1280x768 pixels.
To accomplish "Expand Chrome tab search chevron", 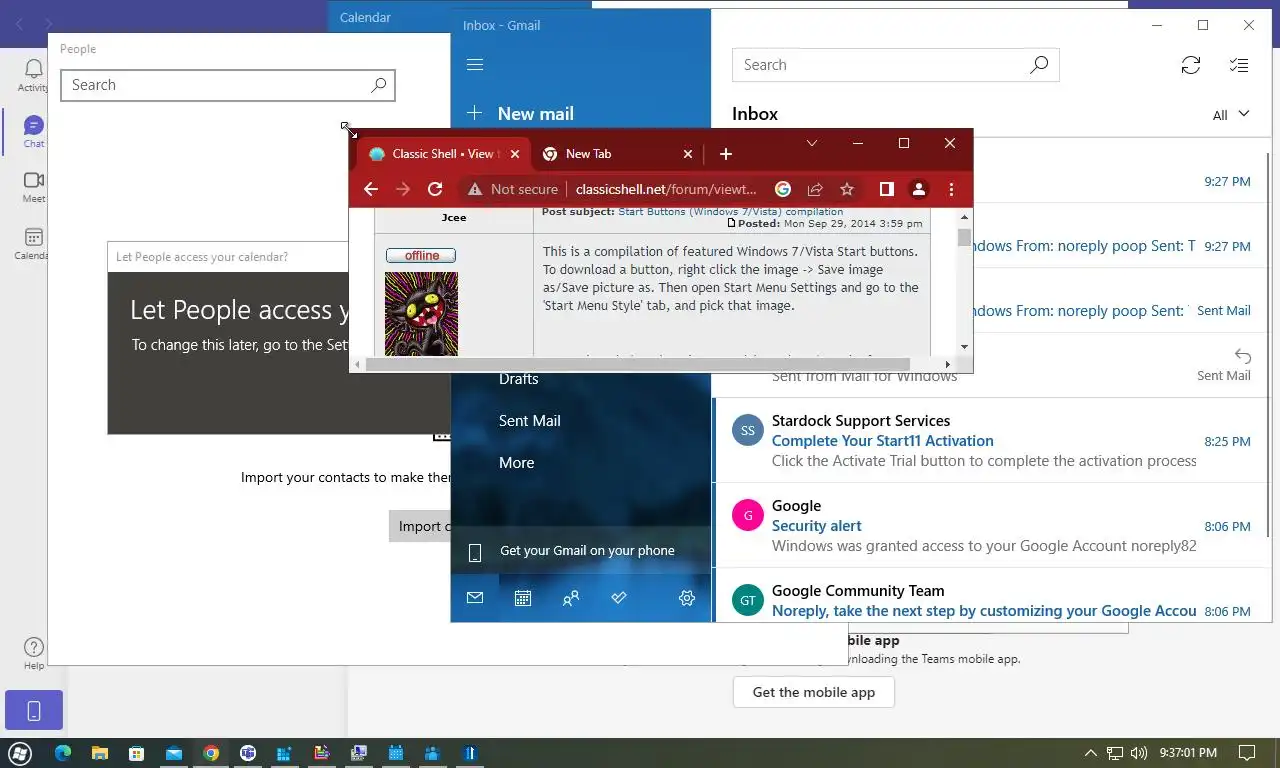I will tap(812, 143).
